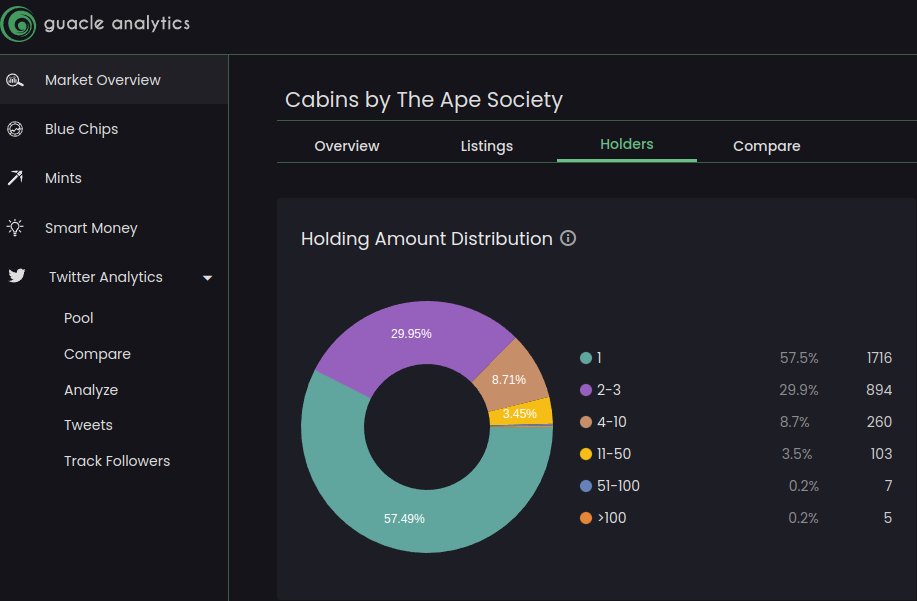Click holder count 7
Viewport: 917px width, 601px height.
[888, 486]
